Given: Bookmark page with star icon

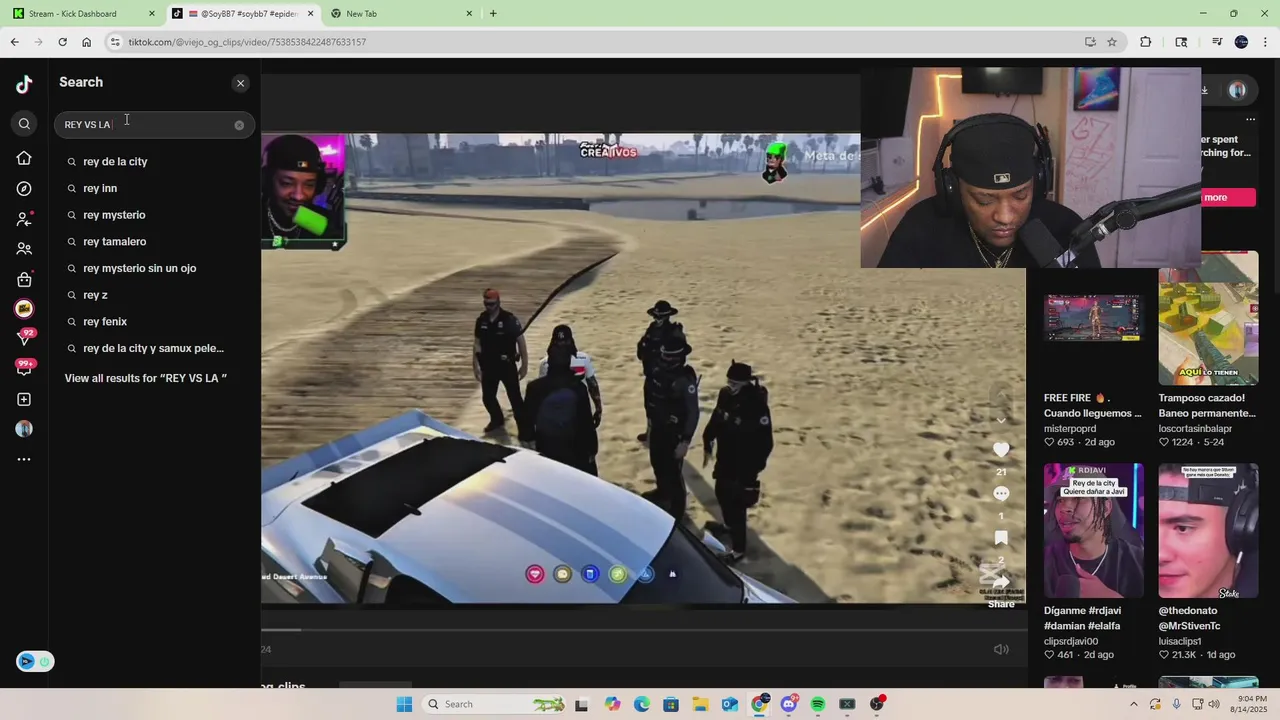Looking at the screenshot, I should point(1112,42).
